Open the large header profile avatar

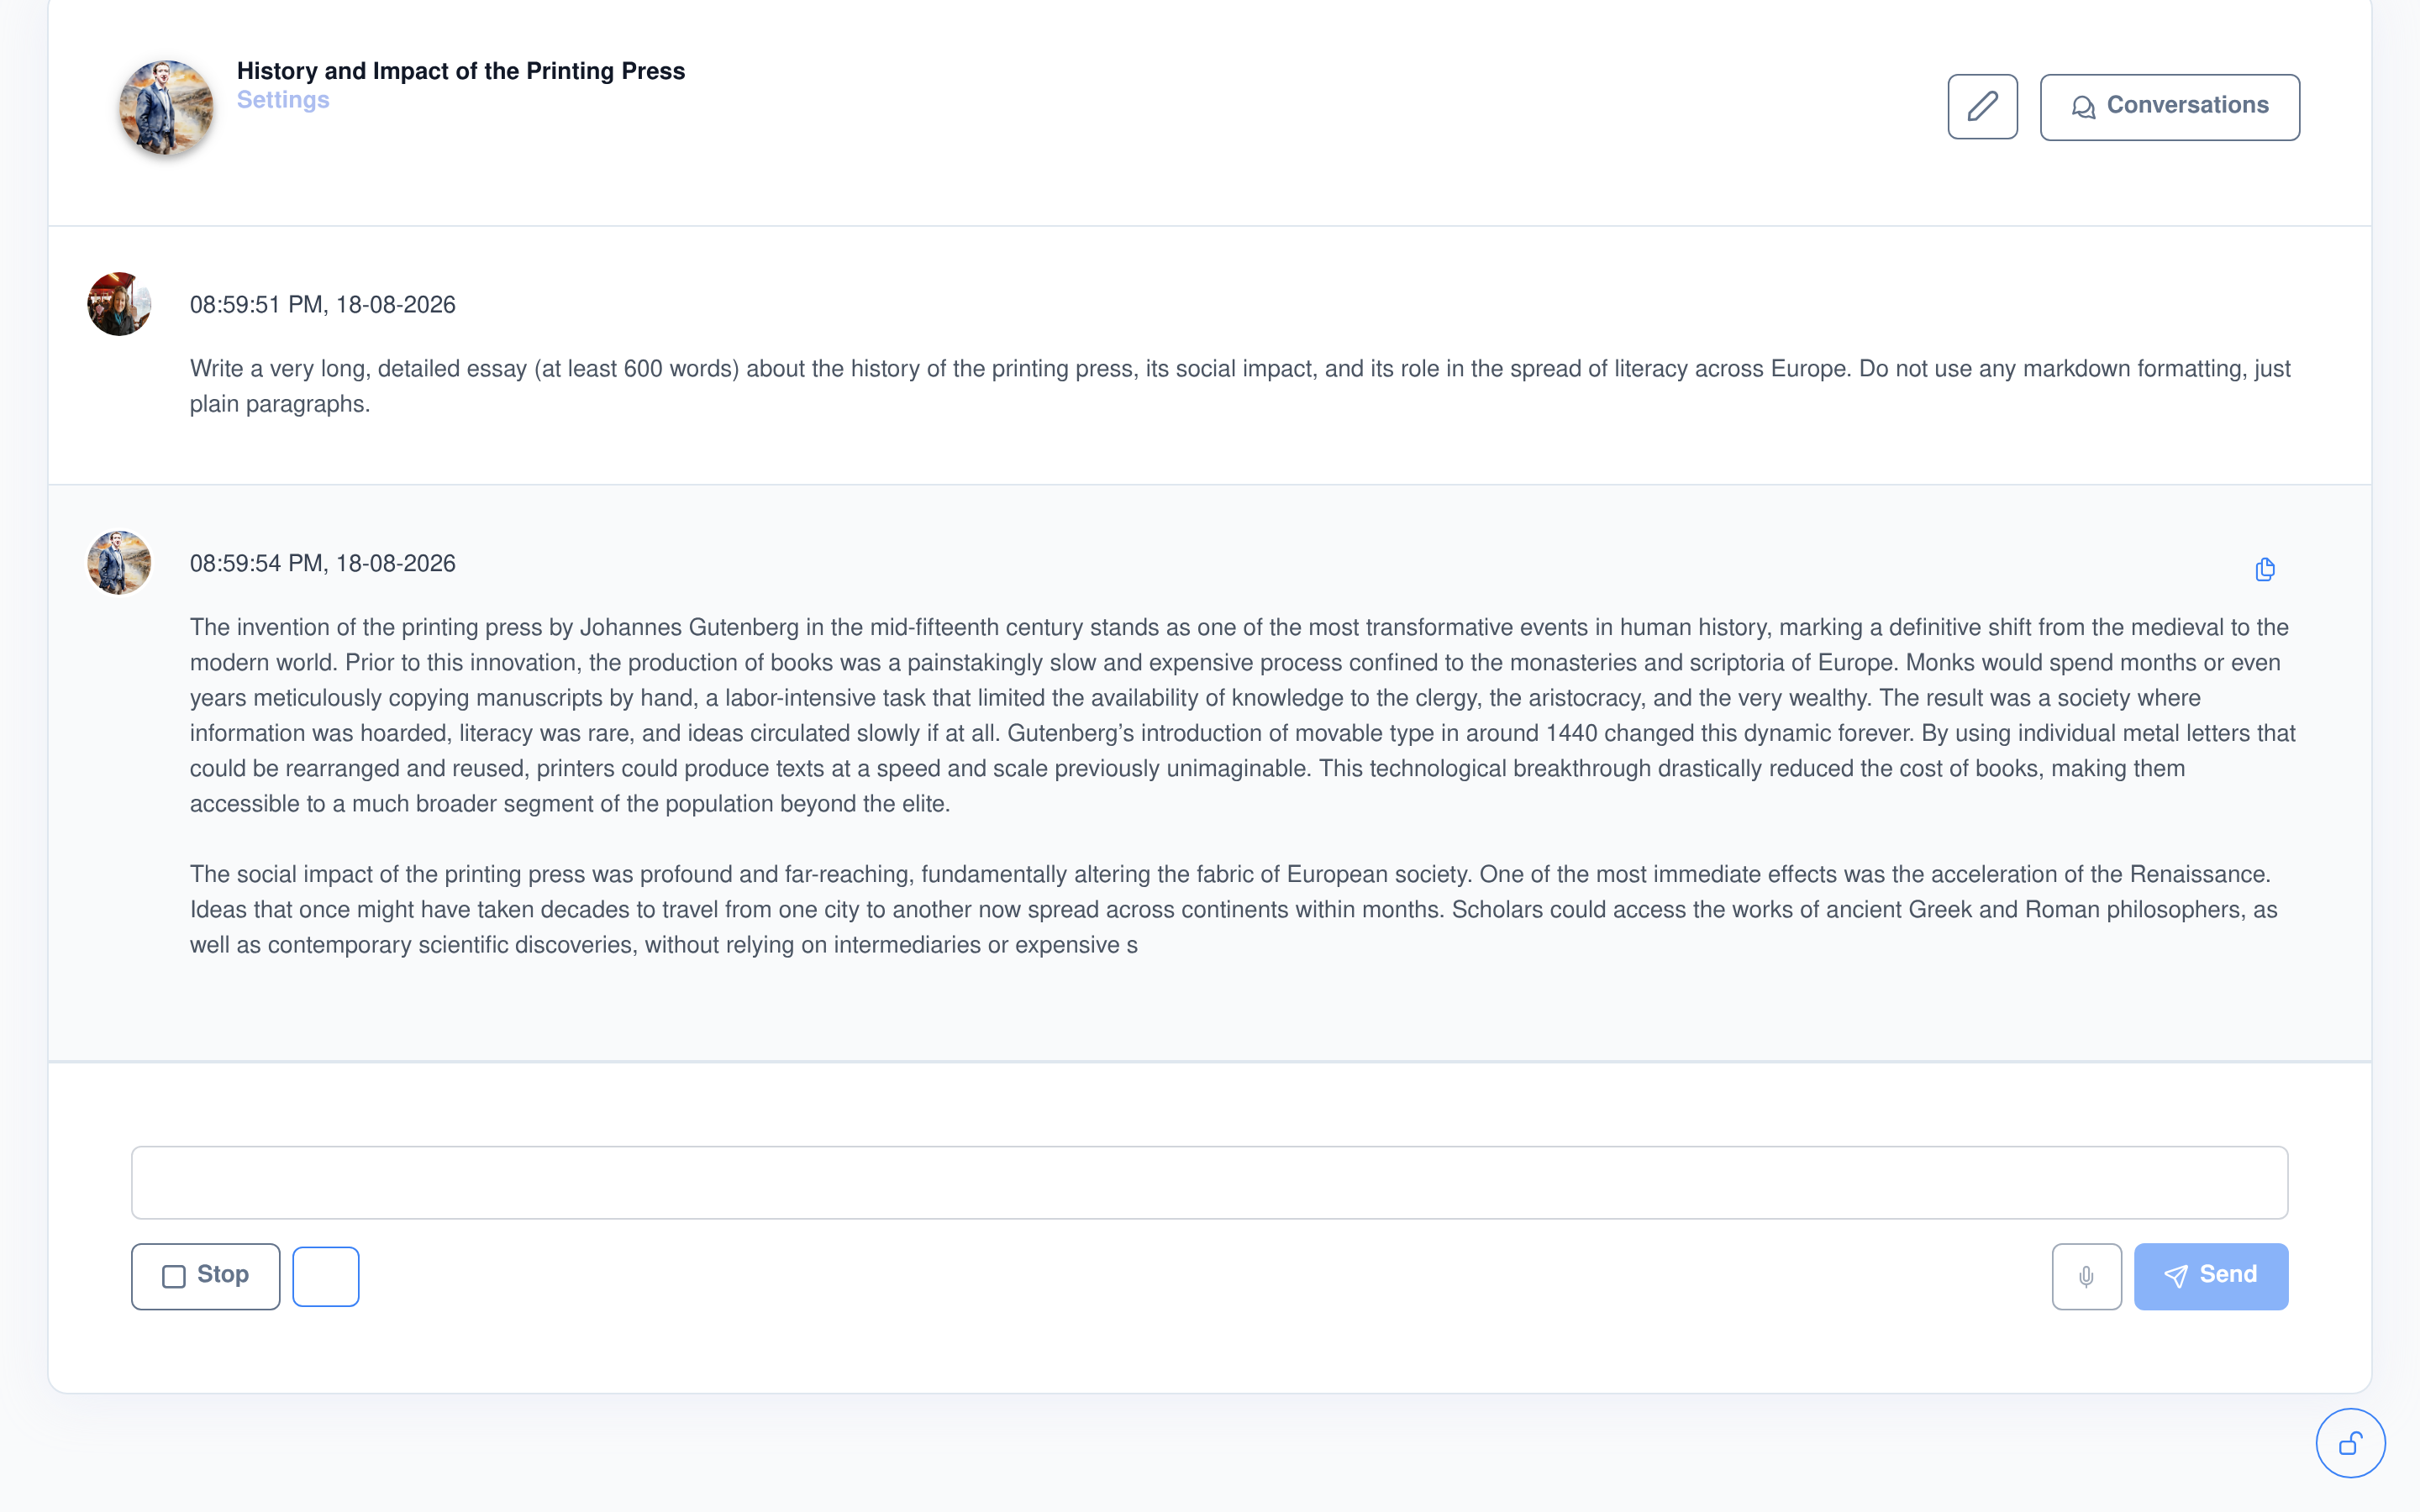166,108
